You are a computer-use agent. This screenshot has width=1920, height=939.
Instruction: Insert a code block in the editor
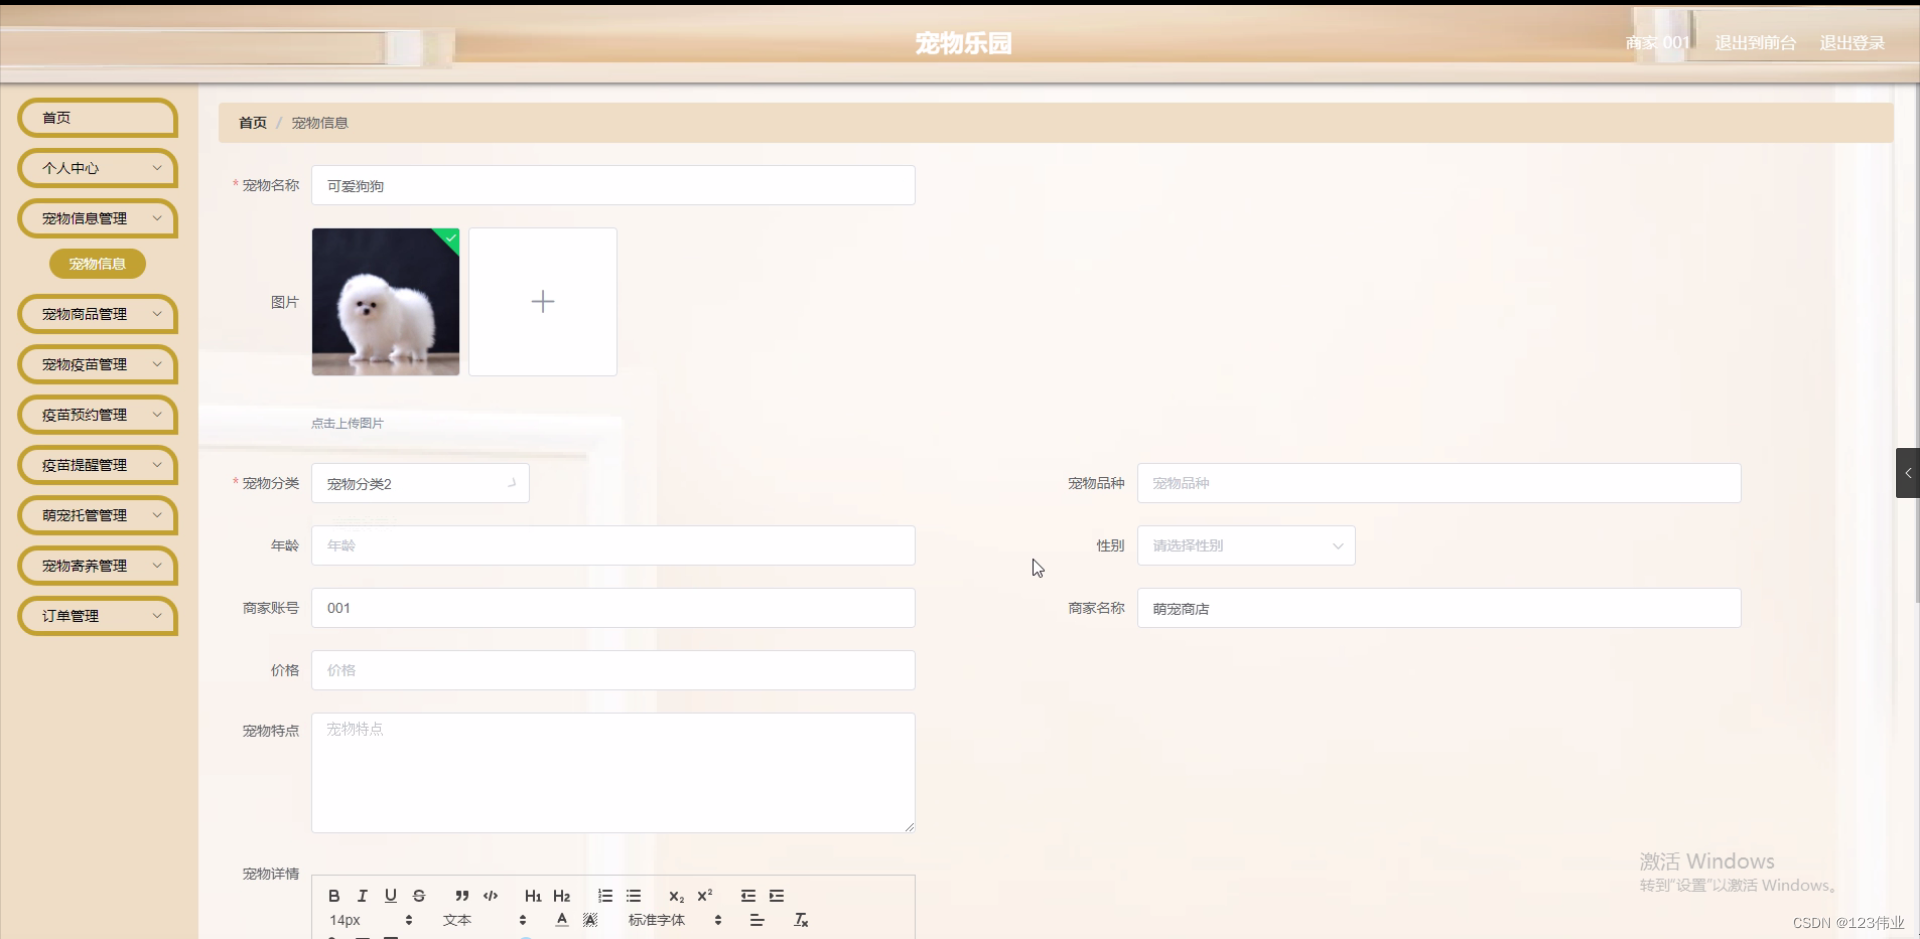click(x=490, y=895)
